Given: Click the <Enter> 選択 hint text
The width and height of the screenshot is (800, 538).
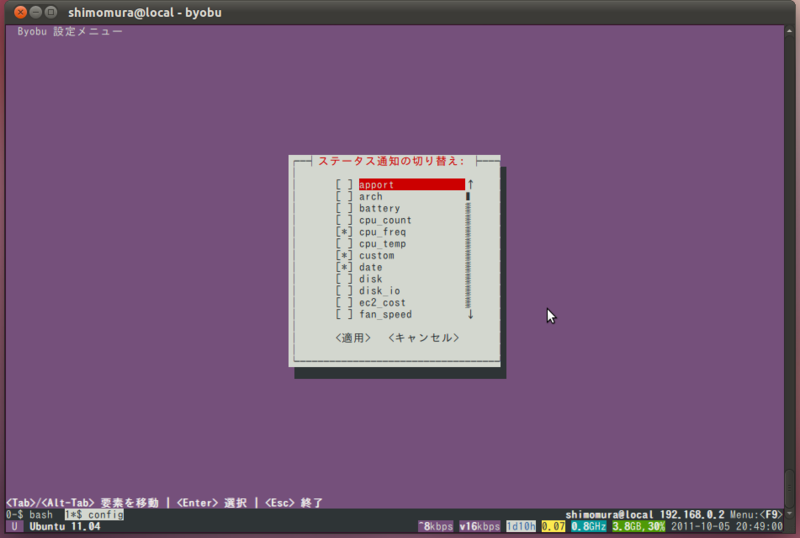Looking at the screenshot, I should point(212,503).
